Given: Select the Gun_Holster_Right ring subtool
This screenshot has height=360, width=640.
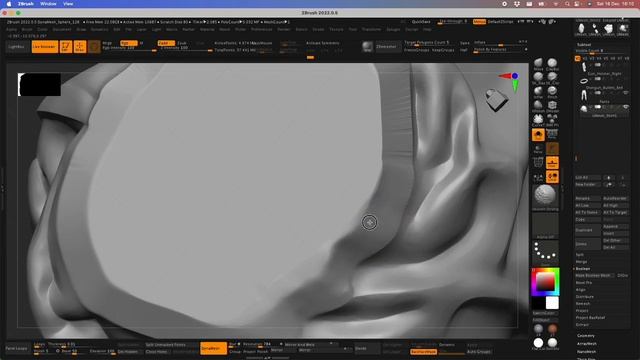Looking at the screenshot, I should tap(584, 81).
